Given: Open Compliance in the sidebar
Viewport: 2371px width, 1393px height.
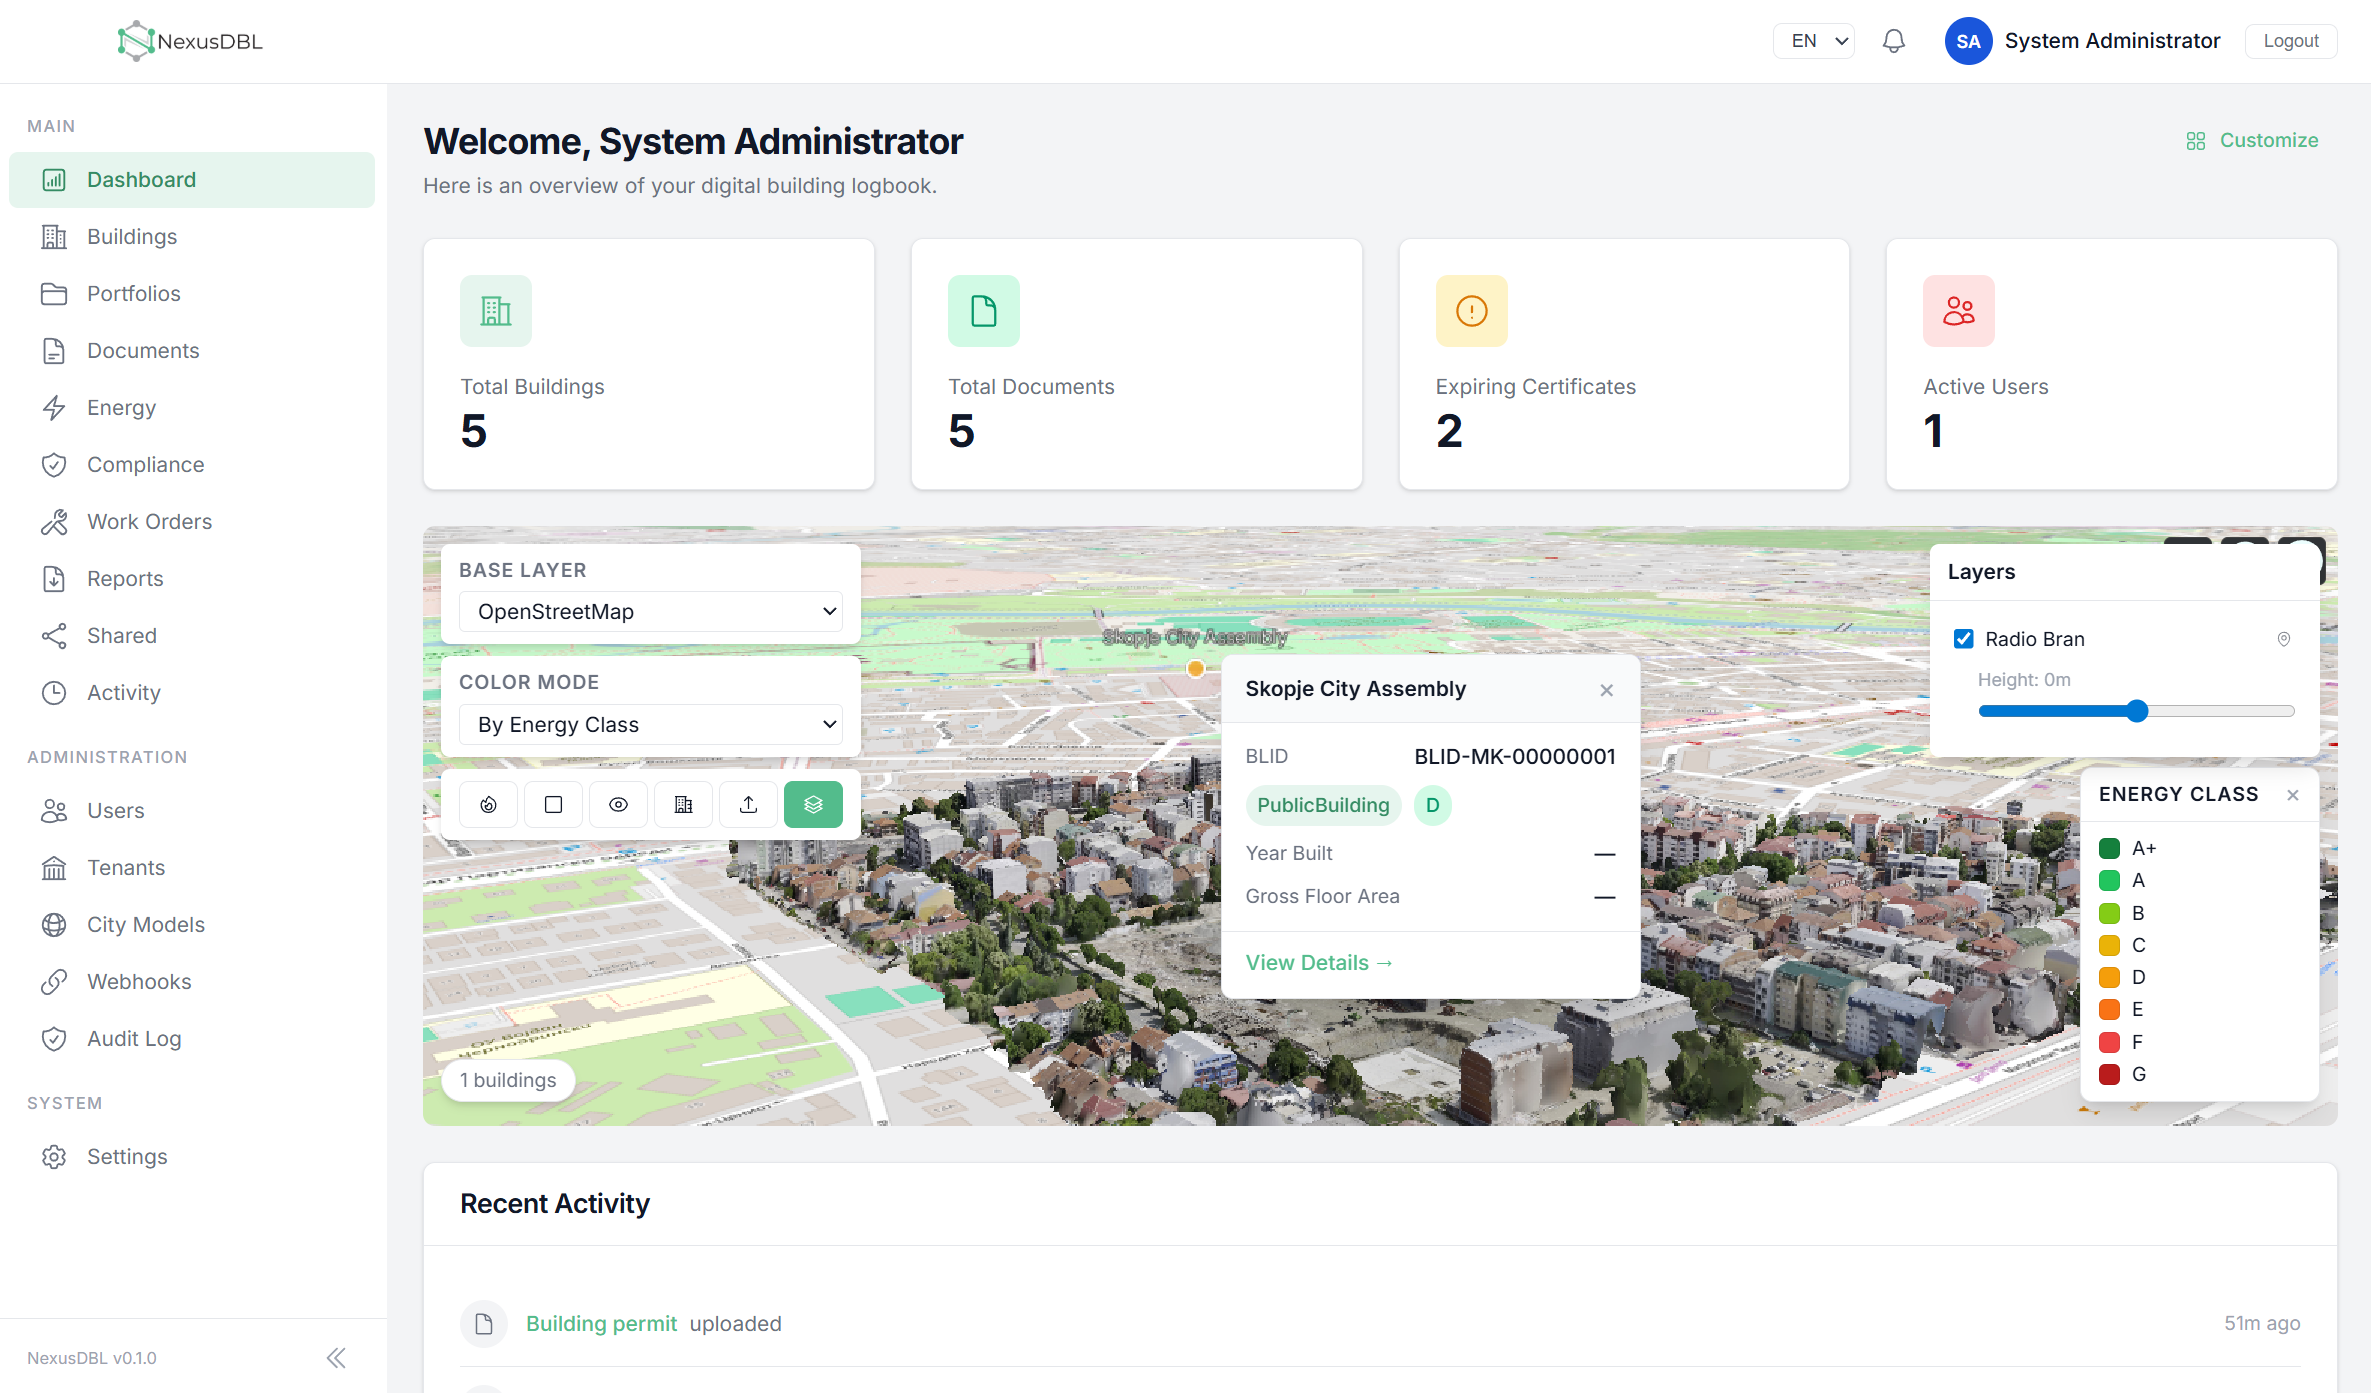Looking at the screenshot, I should (192, 465).
